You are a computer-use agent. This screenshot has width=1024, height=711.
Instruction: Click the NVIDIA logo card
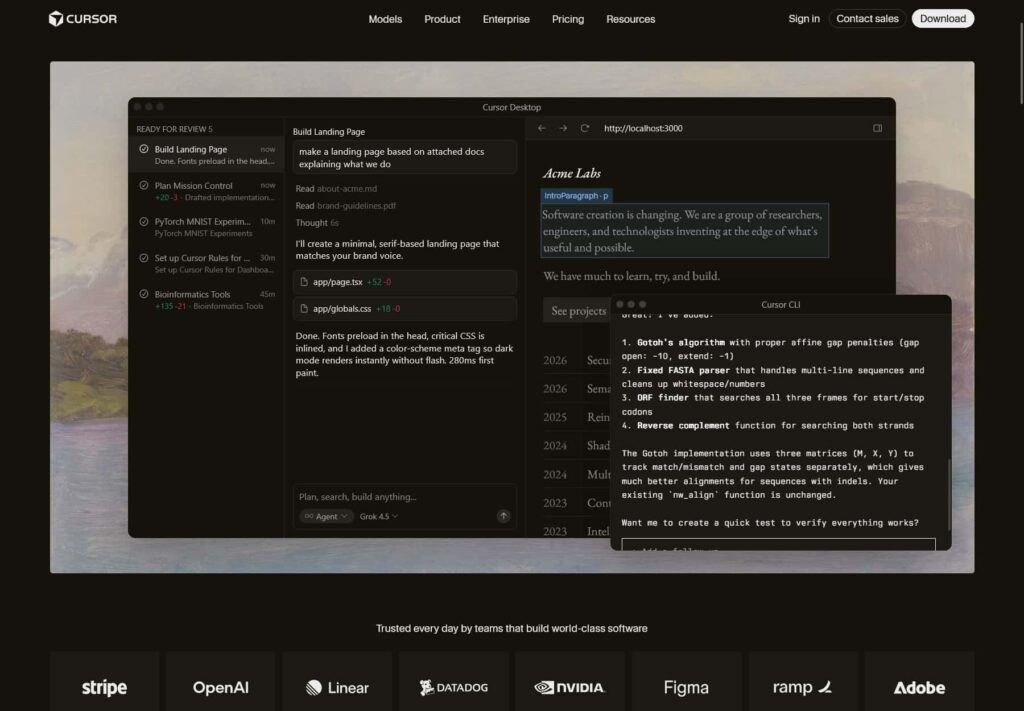(570, 682)
